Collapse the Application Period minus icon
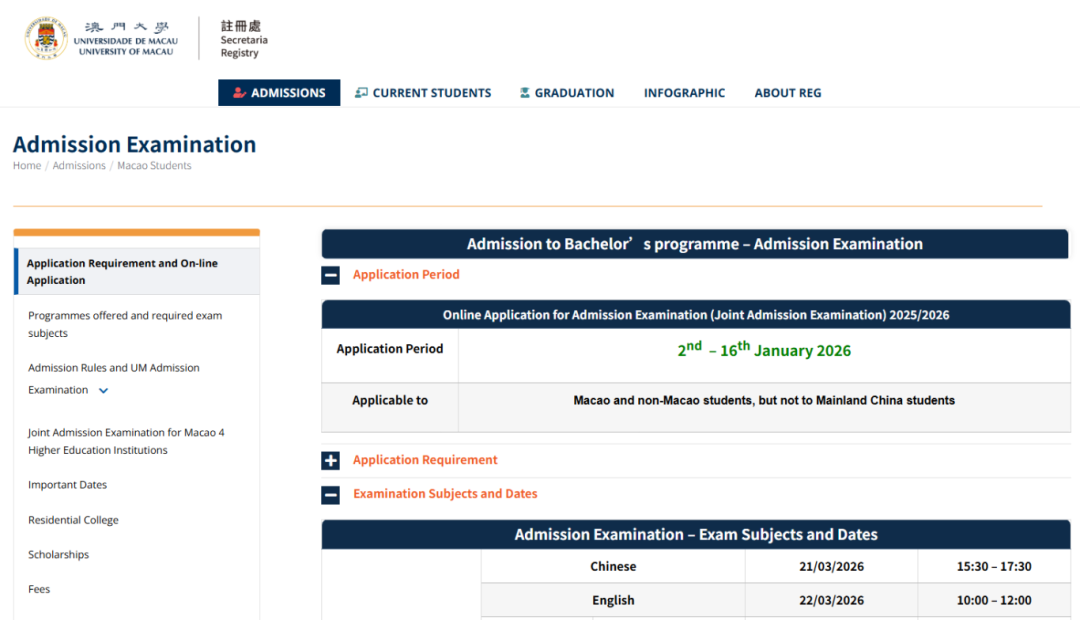 (331, 275)
